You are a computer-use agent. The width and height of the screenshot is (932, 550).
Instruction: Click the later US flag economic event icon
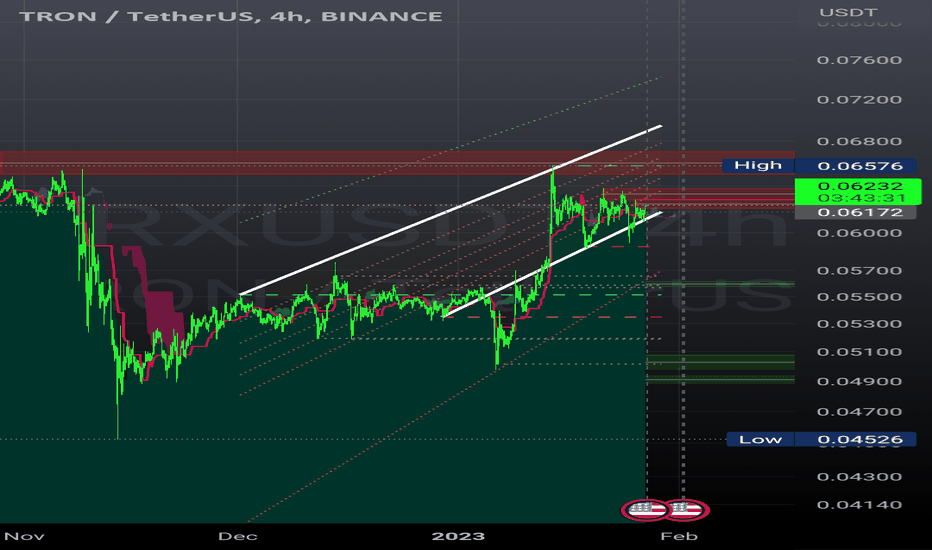pos(687,510)
